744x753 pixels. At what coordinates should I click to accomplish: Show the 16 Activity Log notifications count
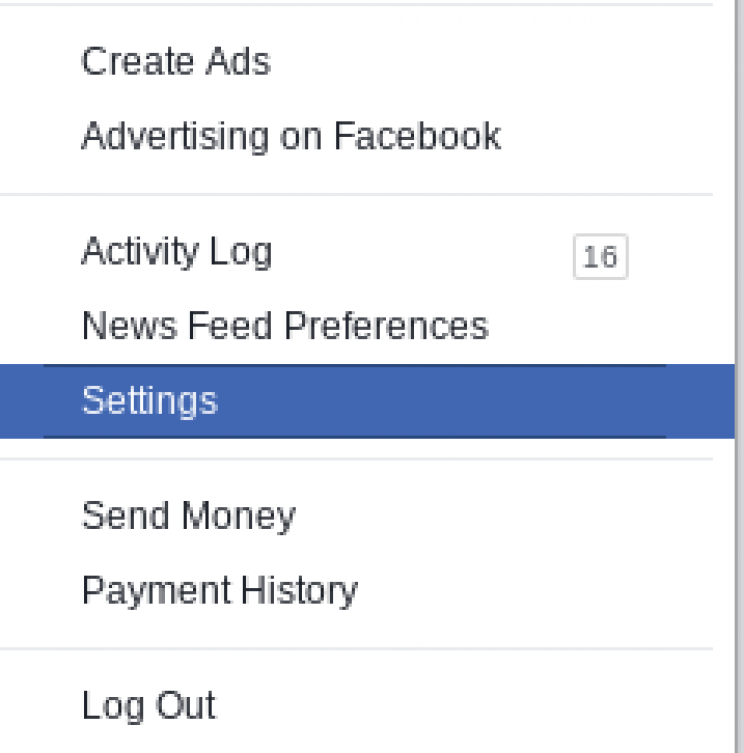[x=600, y=257]
